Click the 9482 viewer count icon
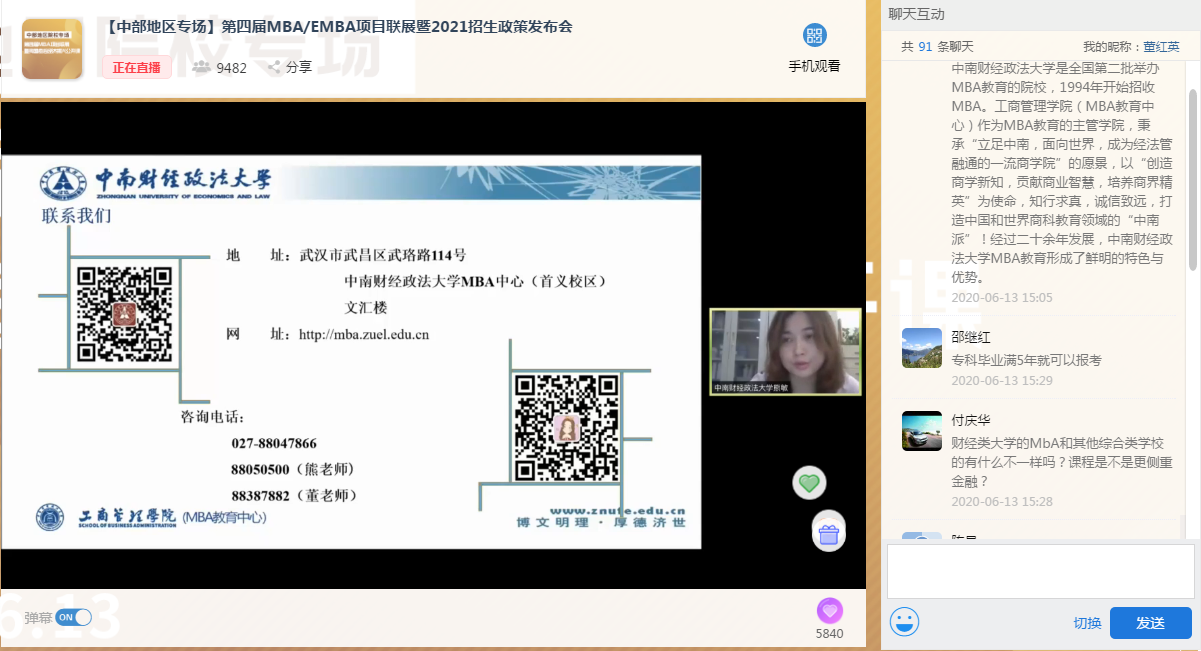The width and height of the screenshot is (1201, 651). pyautogui.click(x=201, y=67)
